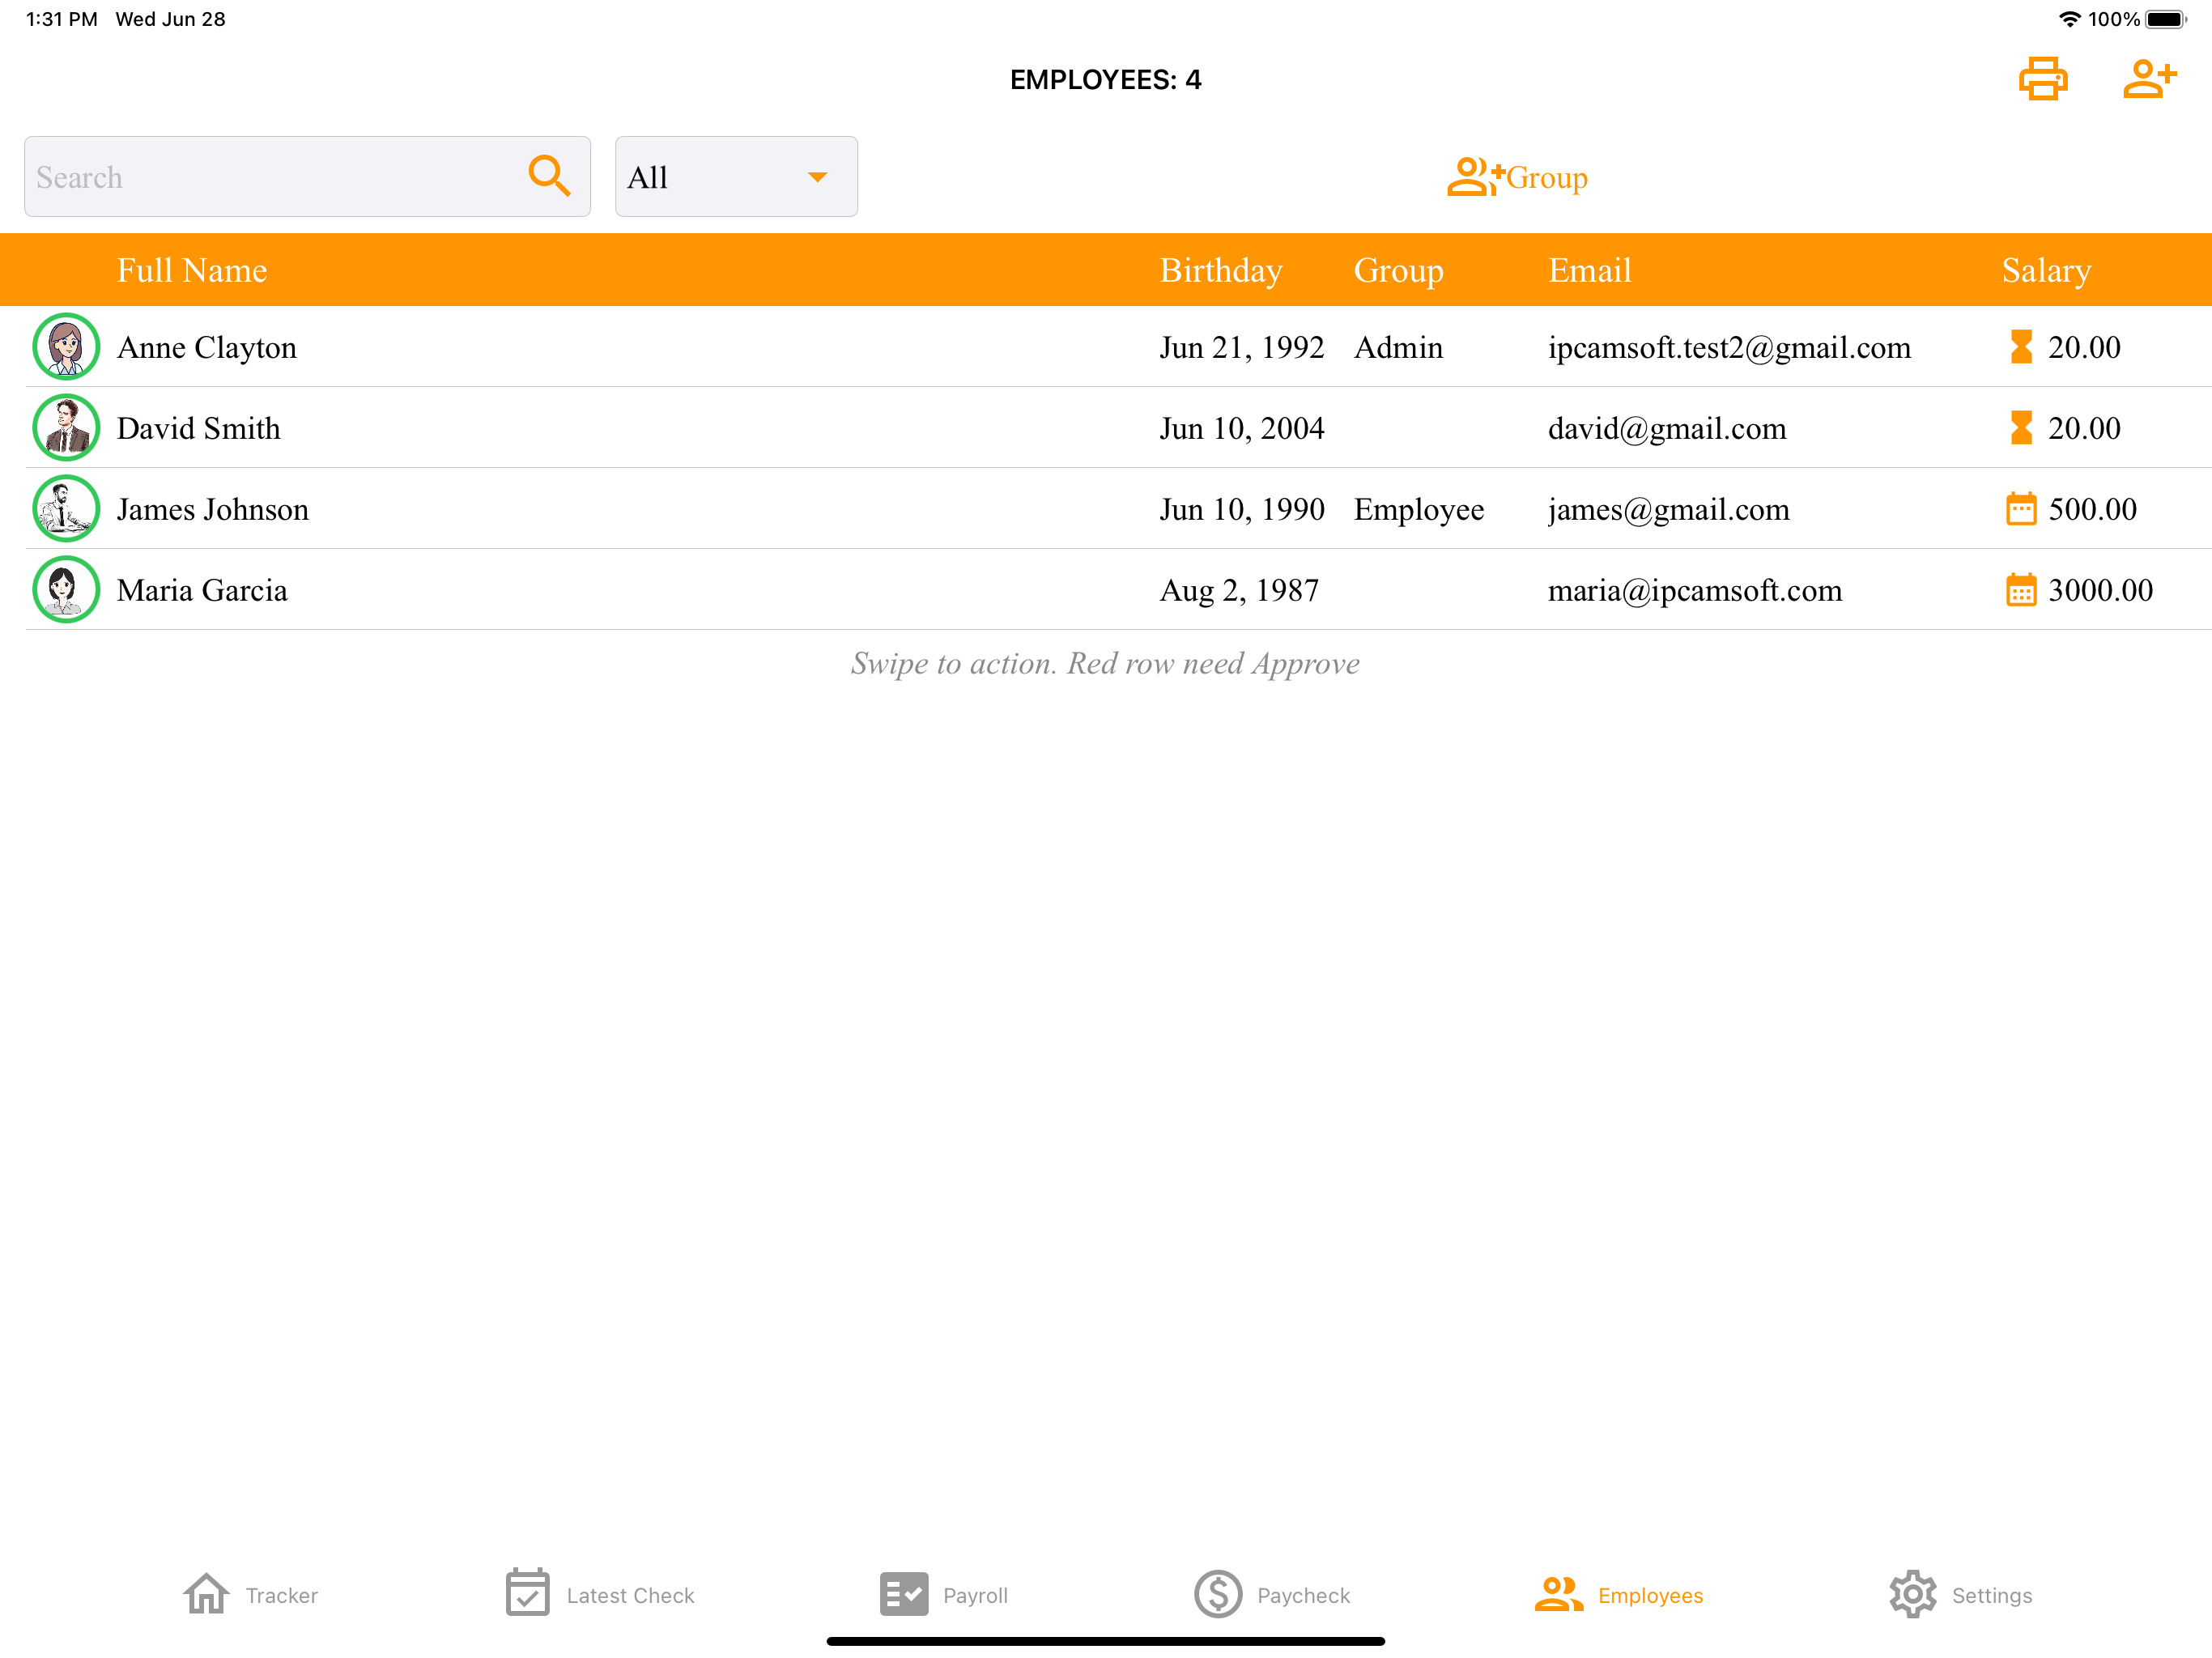Screen dimensions: 2212x1658
Task: Tap James Johnson's avatar
Action: 66,509
